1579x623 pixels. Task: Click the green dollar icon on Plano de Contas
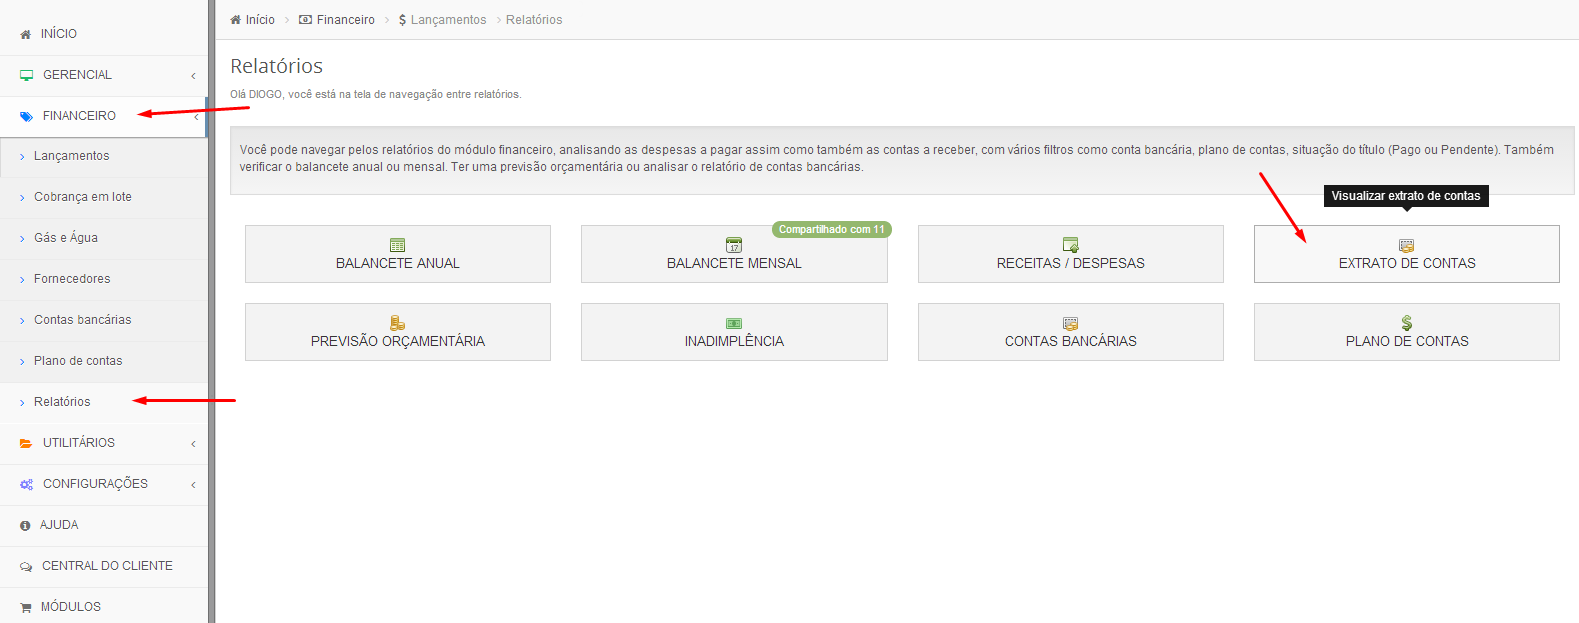click(x=1407, y=323)
